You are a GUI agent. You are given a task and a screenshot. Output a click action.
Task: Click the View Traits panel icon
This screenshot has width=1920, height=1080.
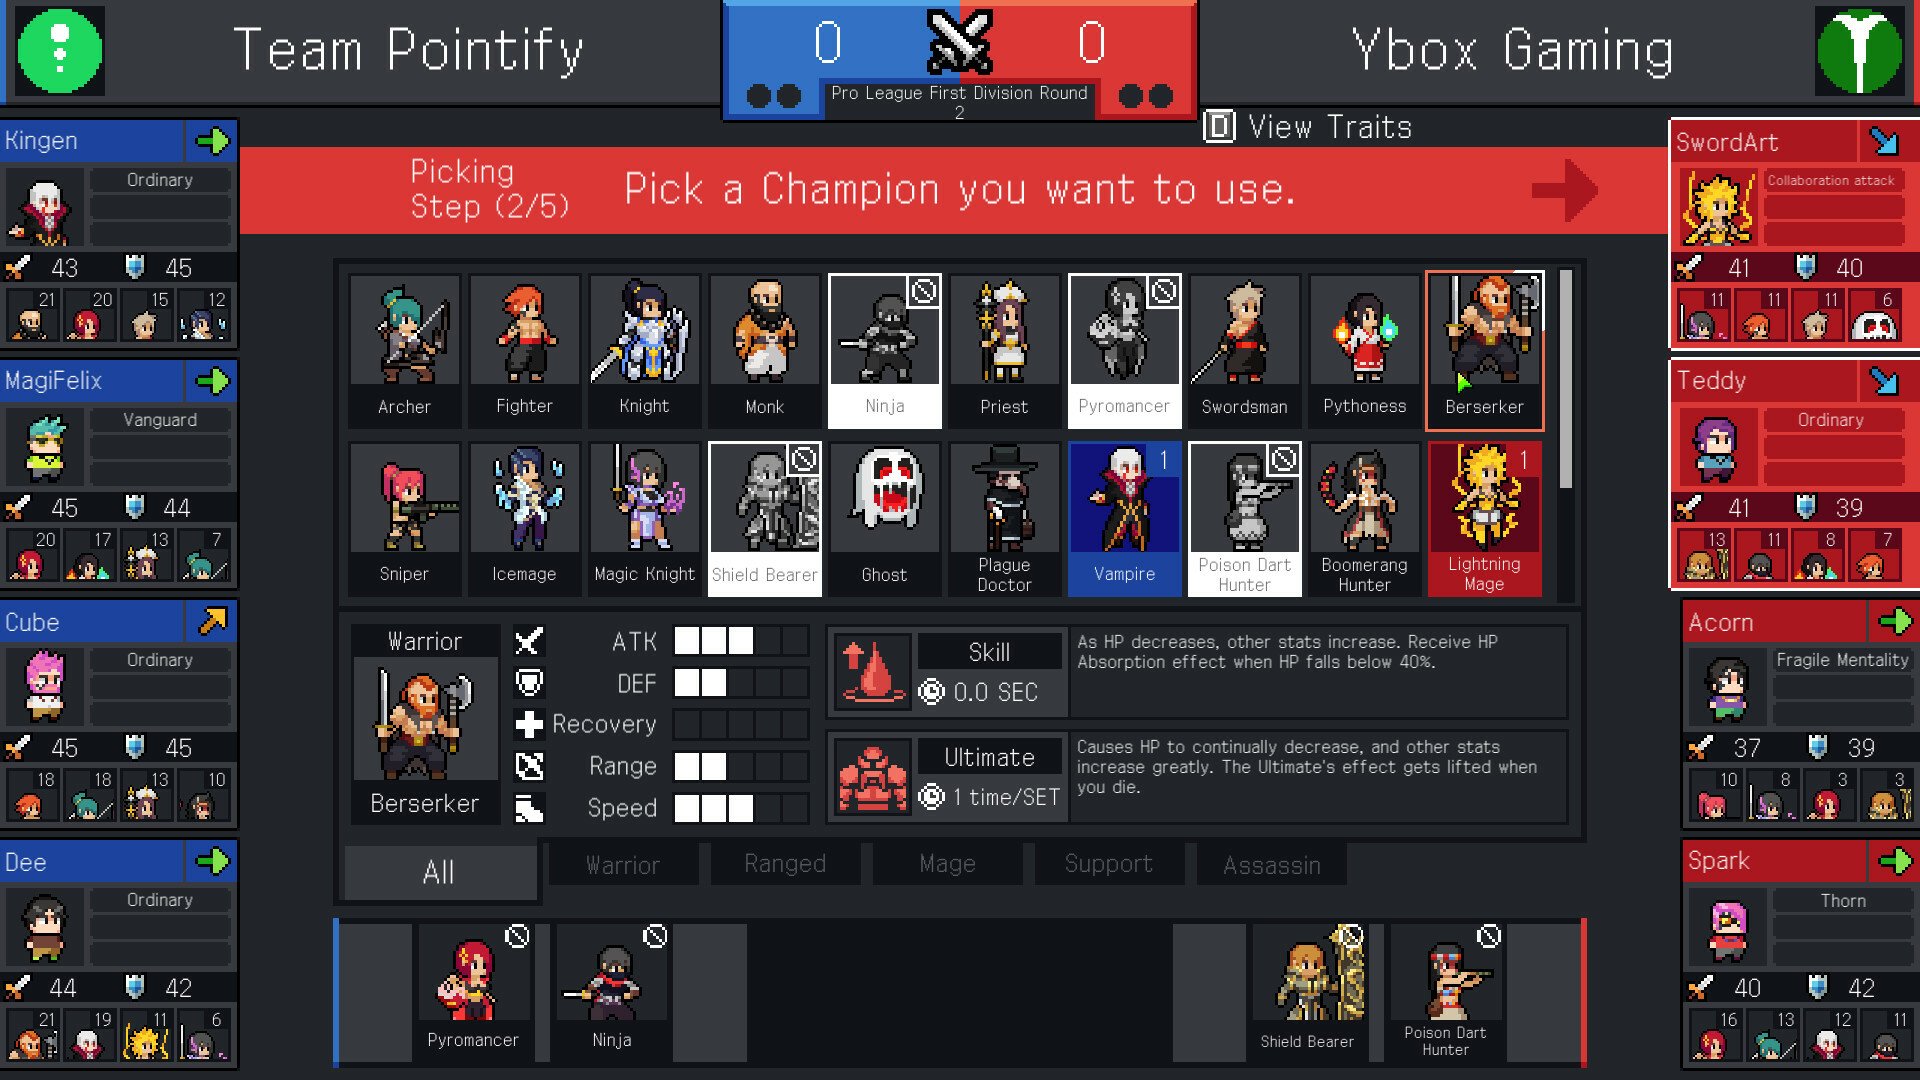tap(1215, 127)
